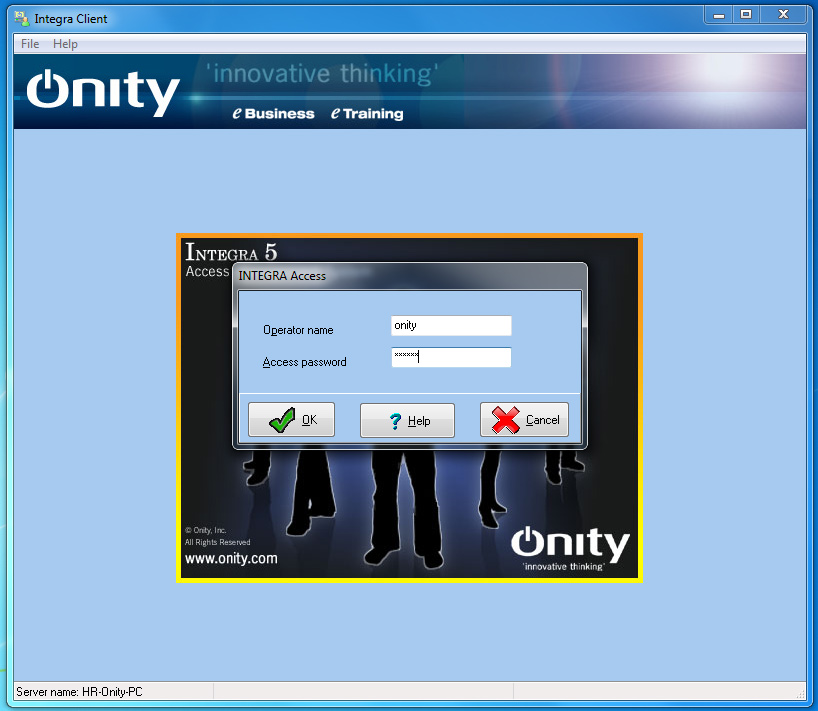Open the eTraining link in banner

coord(367,114)
